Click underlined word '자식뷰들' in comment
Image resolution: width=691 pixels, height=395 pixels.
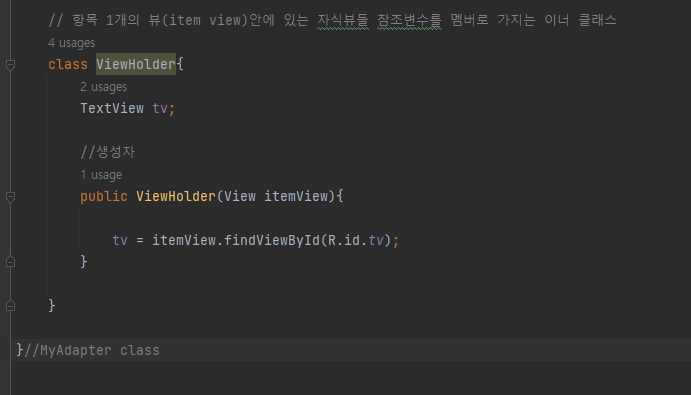click(x=343, y=20)
